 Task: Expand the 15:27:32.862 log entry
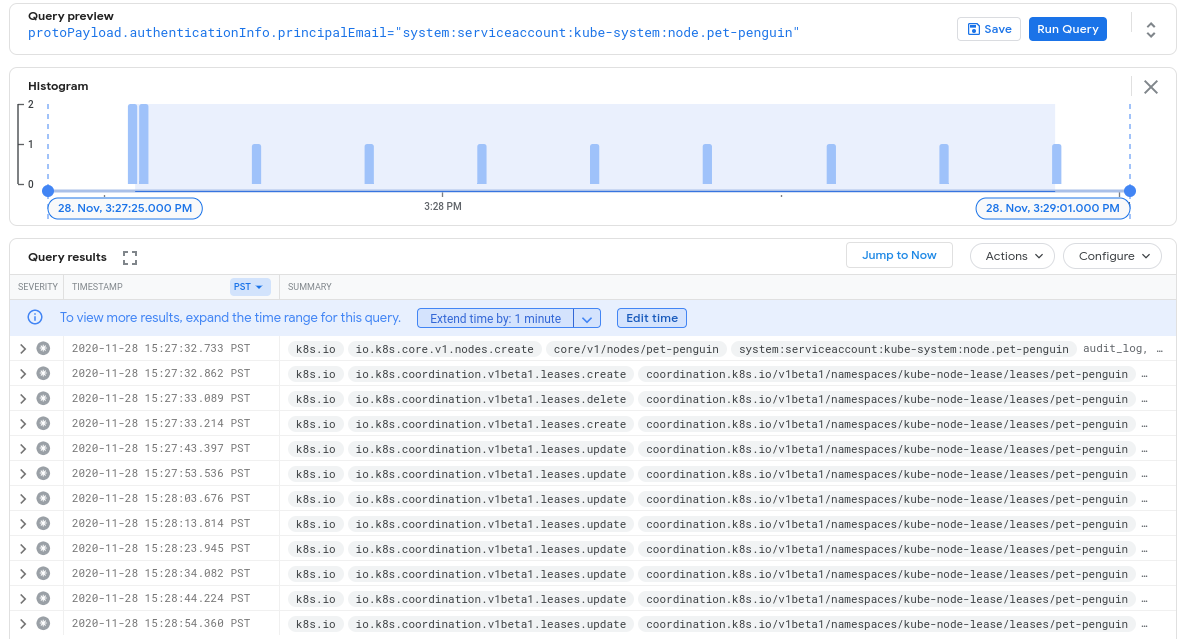coord(23,374)
